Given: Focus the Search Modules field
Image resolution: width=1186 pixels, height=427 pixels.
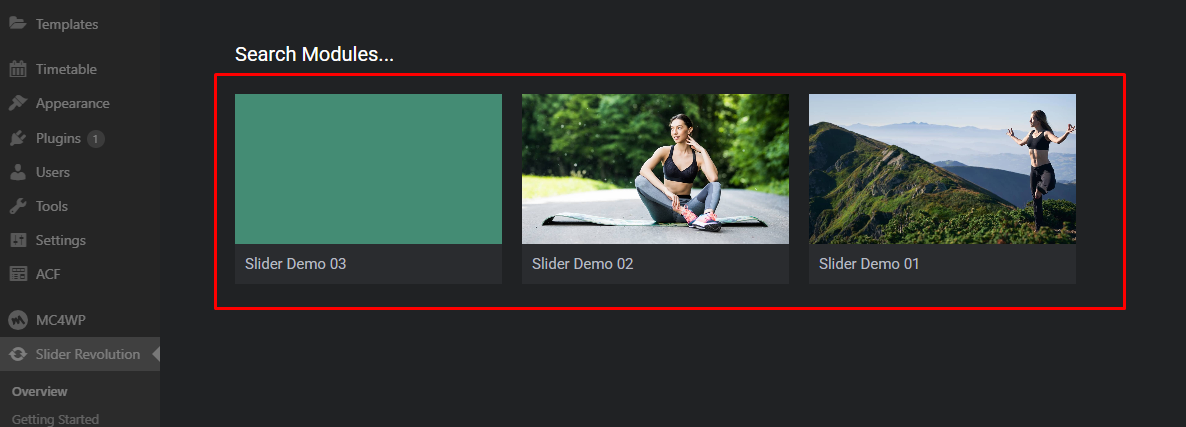Looking at the screenshot, I should (314, 54).
